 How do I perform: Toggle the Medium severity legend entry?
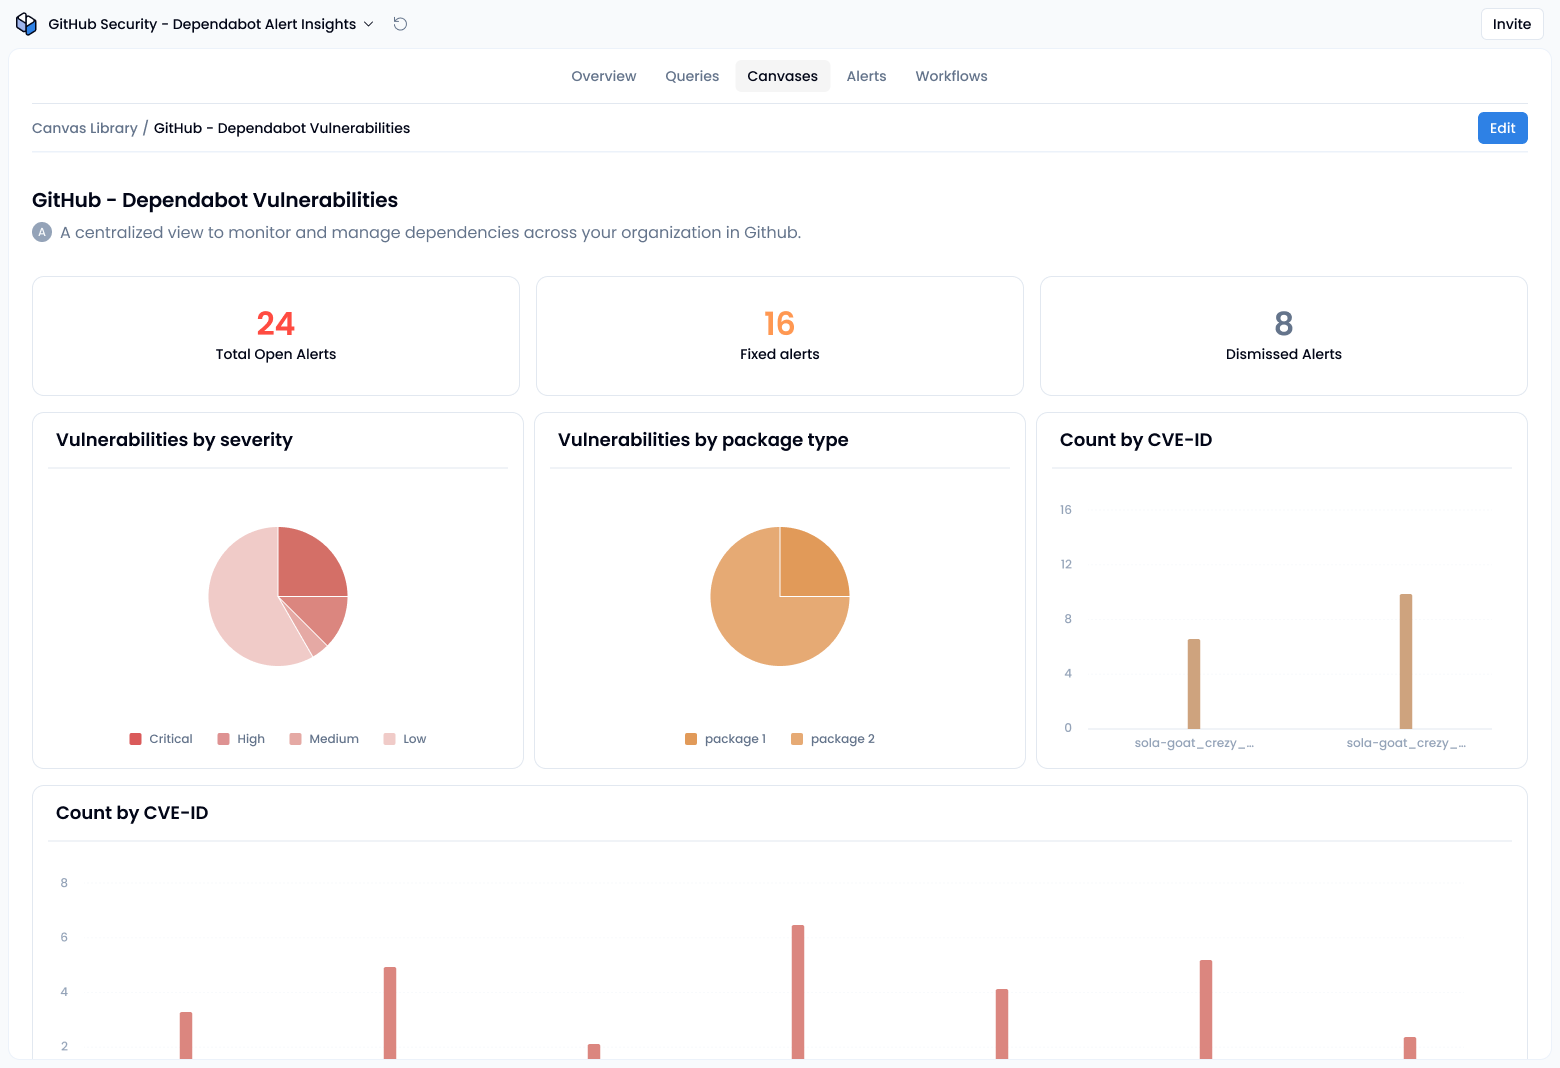pyautogui.click(x=324, y=739)
